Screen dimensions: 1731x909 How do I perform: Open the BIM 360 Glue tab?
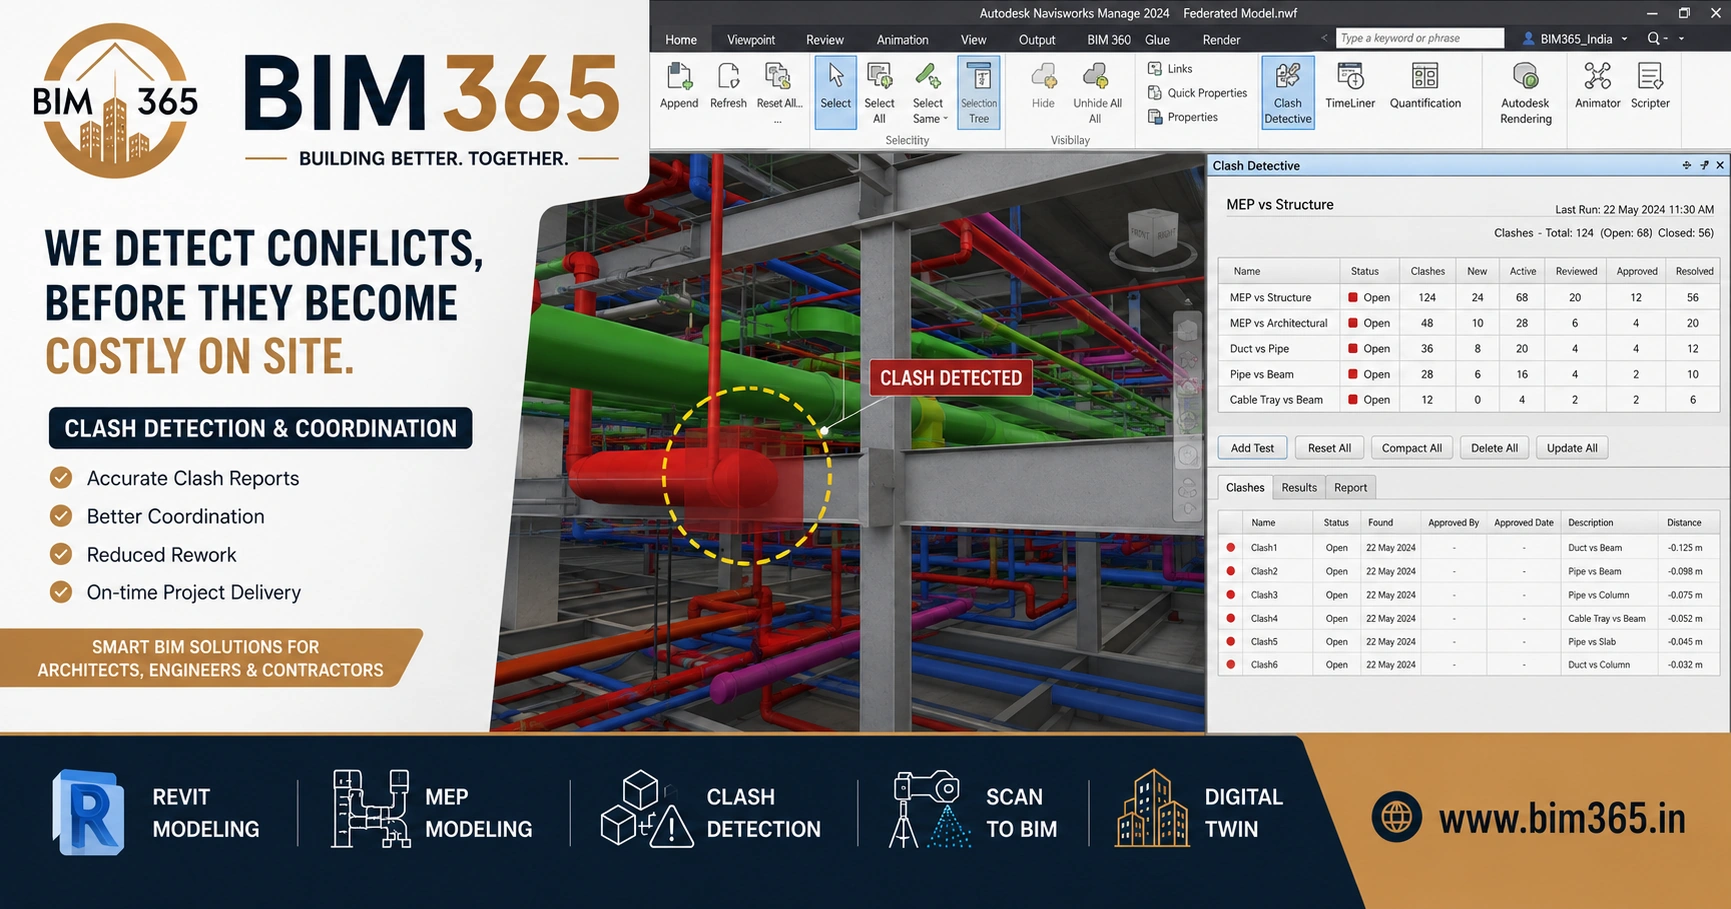pyautogui.click(x=1128, y=40)
